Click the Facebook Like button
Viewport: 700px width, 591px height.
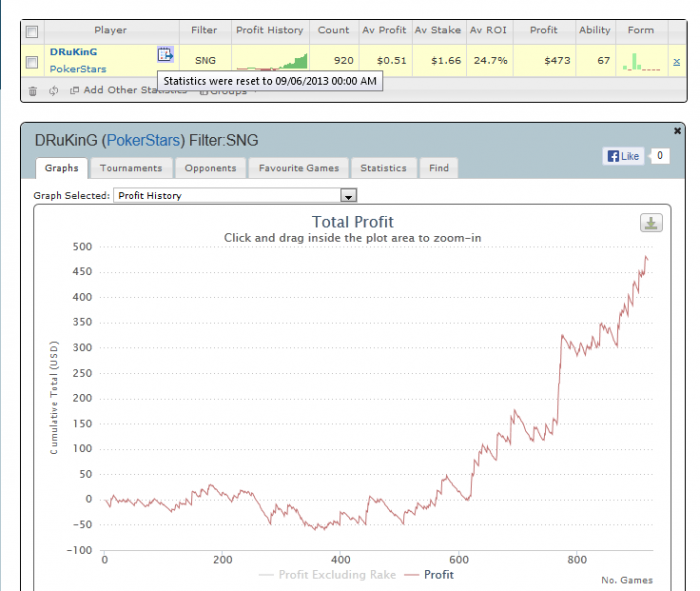tap(623, 156)
